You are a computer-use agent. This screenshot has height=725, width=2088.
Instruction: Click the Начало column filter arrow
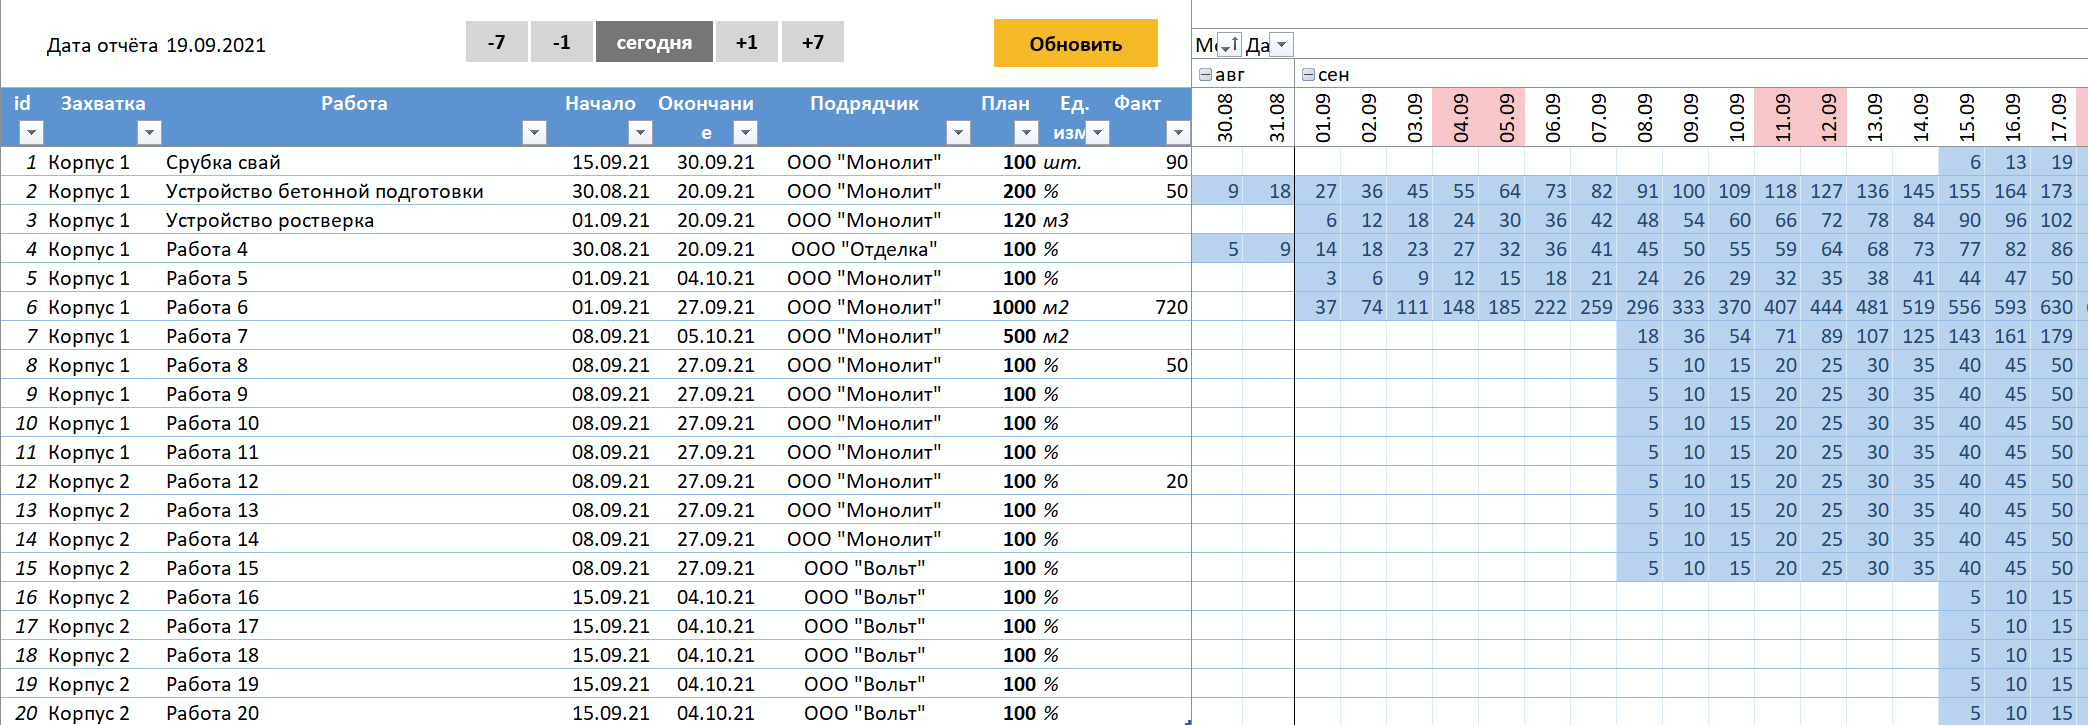(x=640, y=132)
